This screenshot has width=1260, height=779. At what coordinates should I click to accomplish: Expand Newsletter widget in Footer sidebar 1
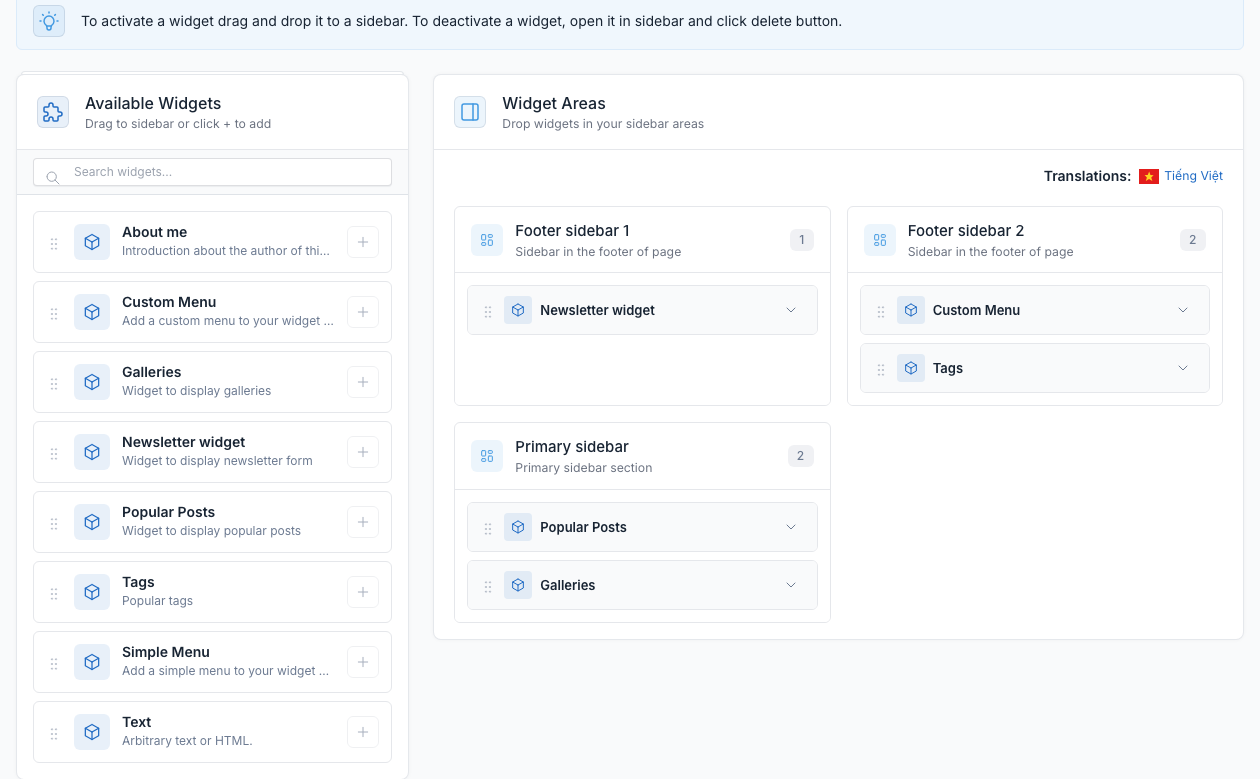click(791, 310)
